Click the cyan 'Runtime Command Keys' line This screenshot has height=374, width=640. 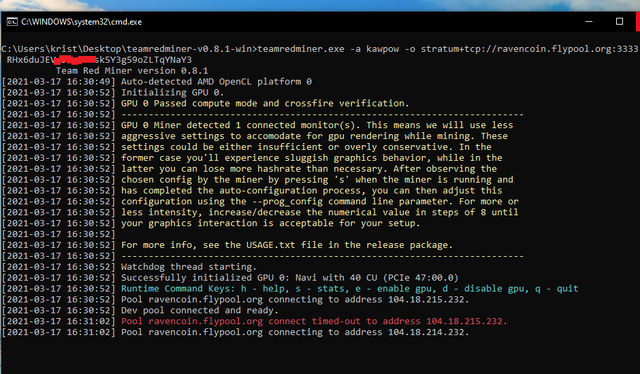click(x=349, y=289)
